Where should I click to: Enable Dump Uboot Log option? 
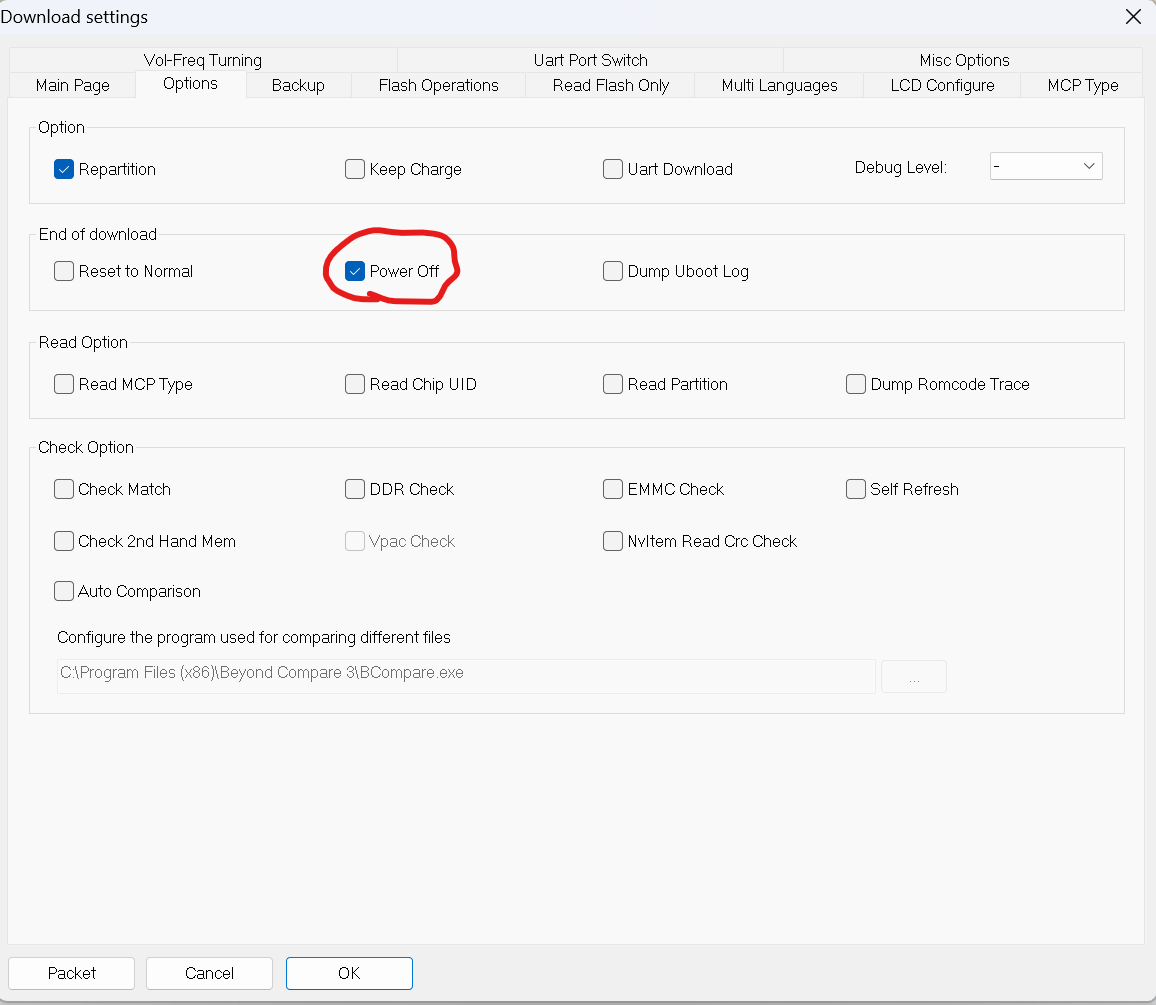613,271
